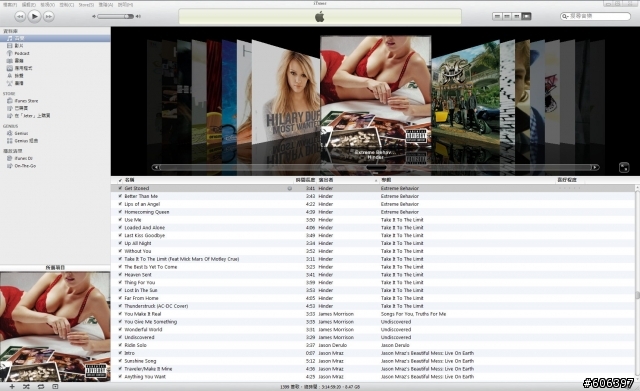Click the volume slider
The height and width of the screenshot is (391, 640).
[115, 16]
